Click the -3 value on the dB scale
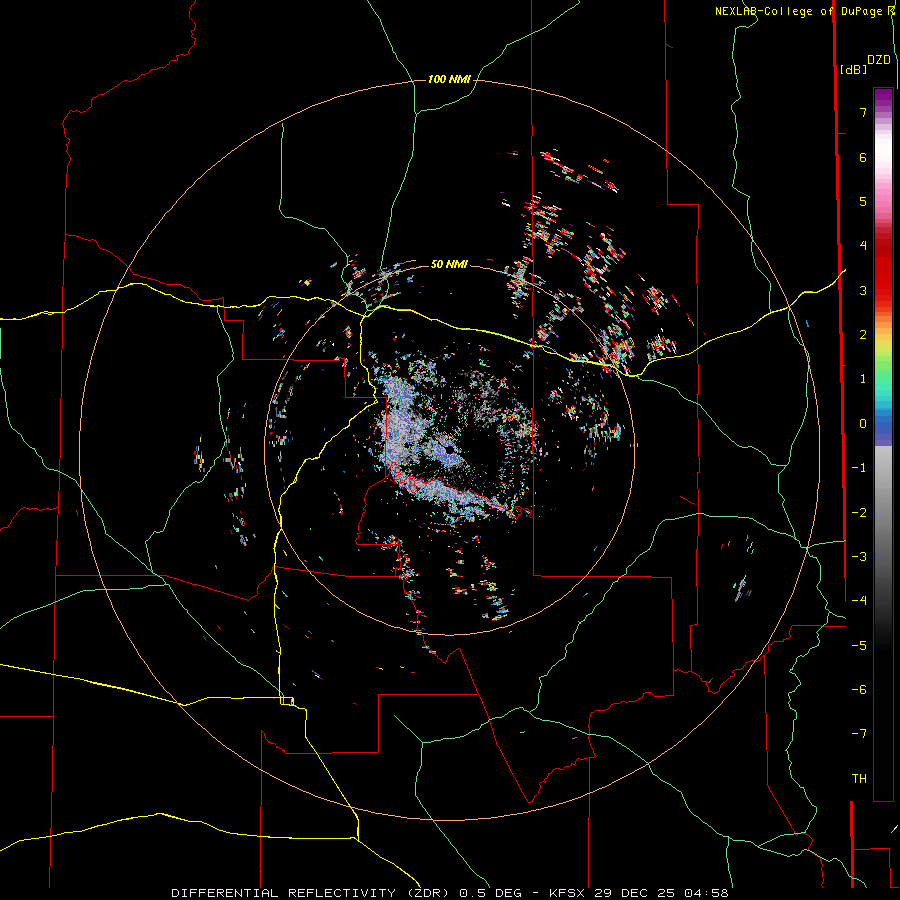Viewport: 900px width, 900px height. (x=859, y=557)
